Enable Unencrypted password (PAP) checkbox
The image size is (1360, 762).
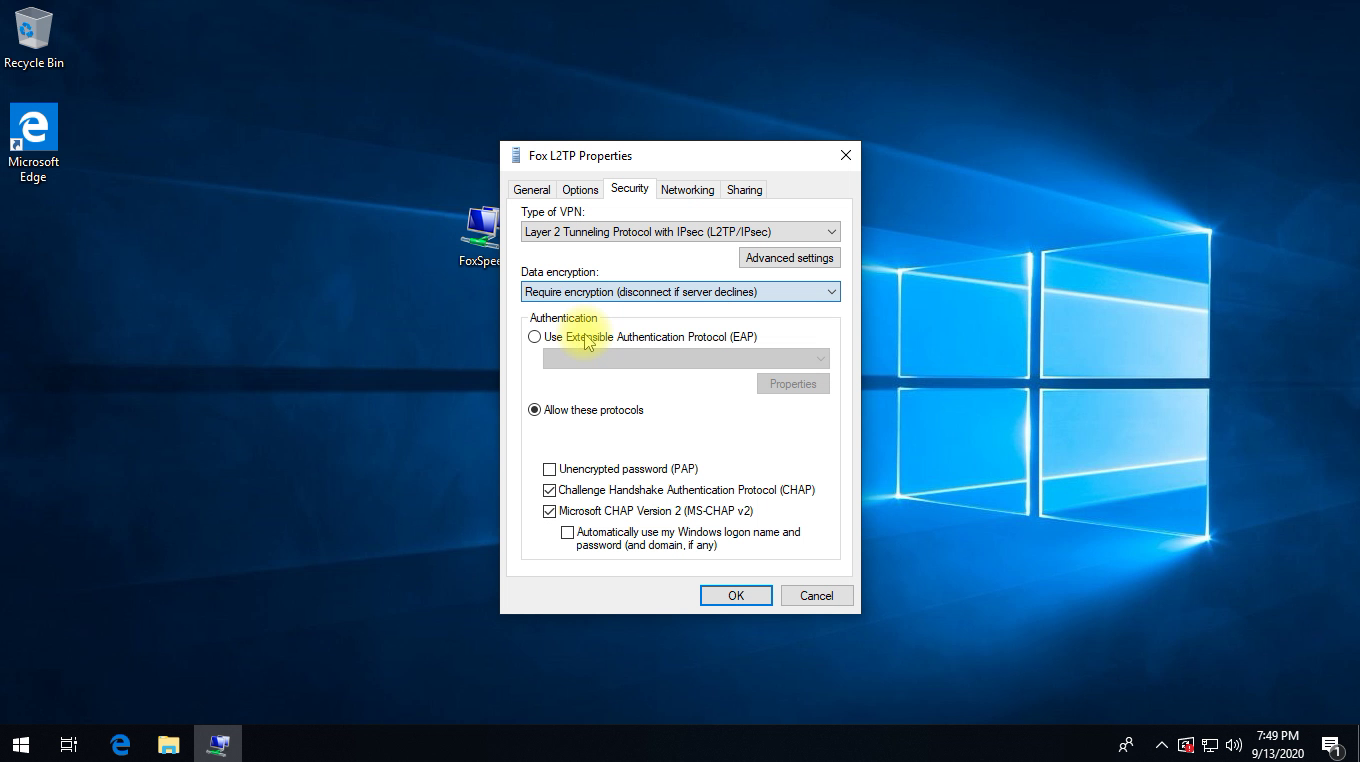(549, 469)
